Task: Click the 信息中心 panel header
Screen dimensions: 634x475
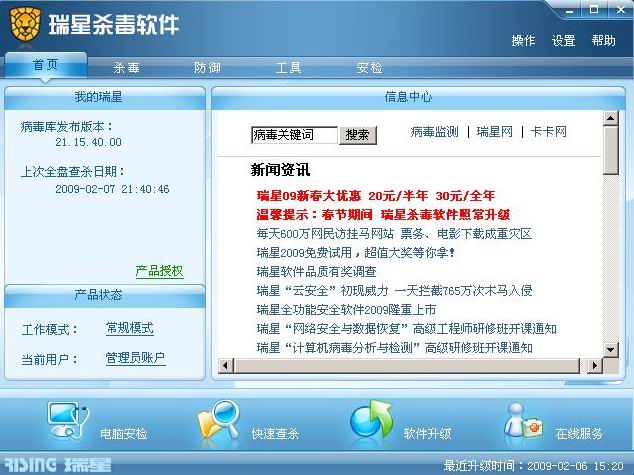Action: (x=418, y=97)
